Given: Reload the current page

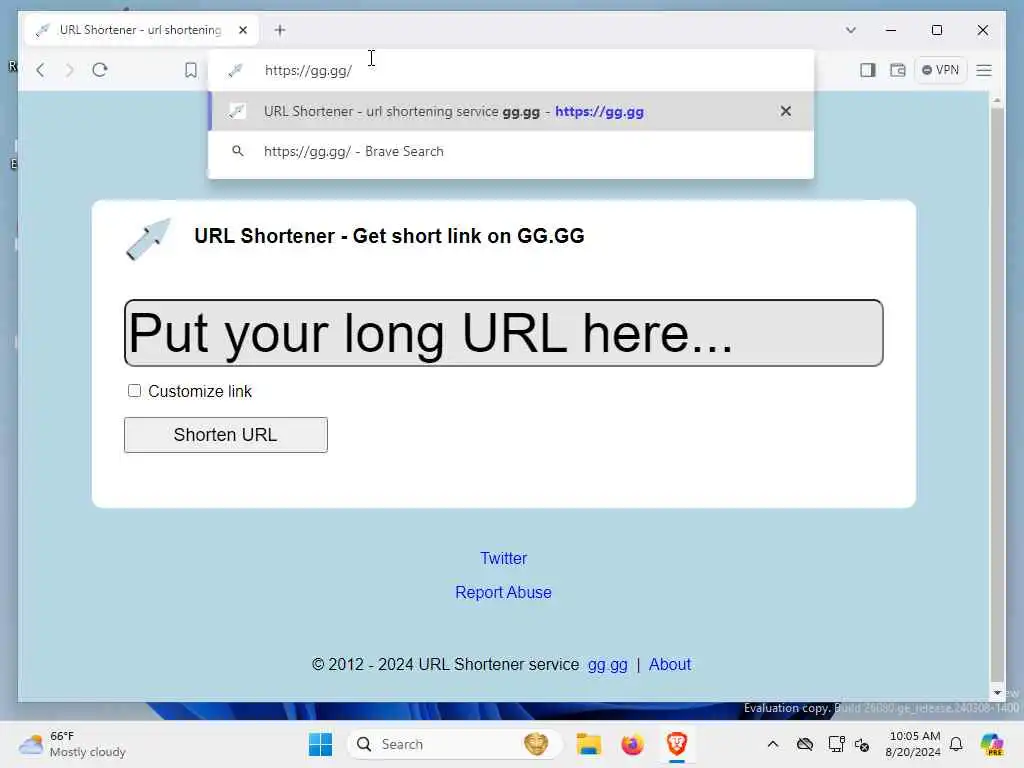Looking at the screenshot, I should click(x=100, y=70).
